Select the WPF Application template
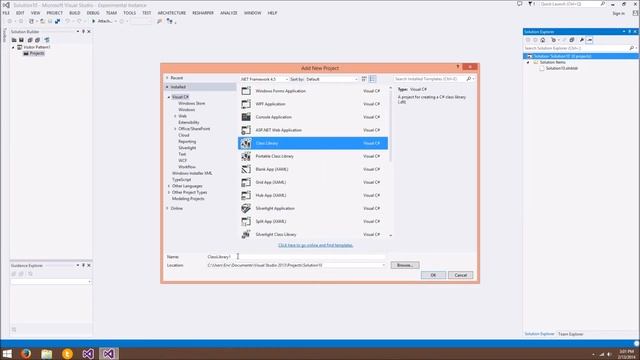Image resolution: width=640 pixels, height=360 pixels. pyautogui.click(x=313, y=104)
